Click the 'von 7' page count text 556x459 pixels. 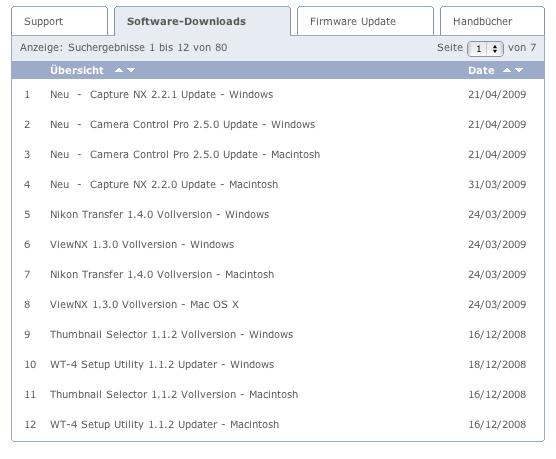pos(522,48)
